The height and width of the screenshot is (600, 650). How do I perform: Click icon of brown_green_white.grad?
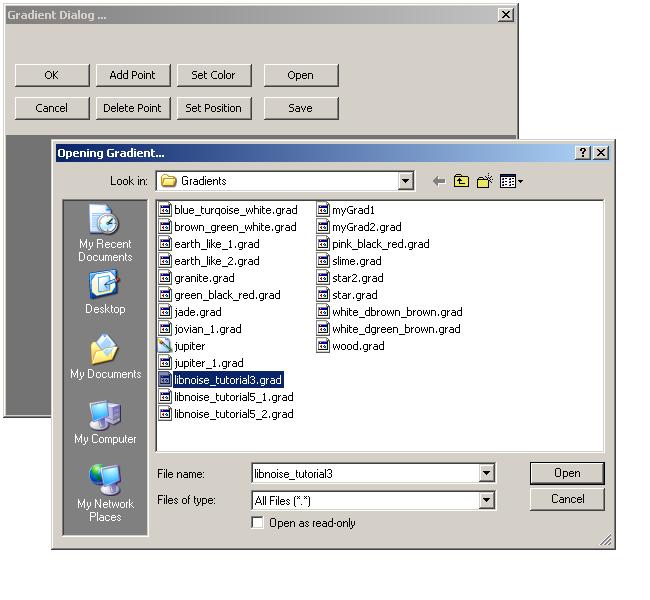click(x=165, y=227)
